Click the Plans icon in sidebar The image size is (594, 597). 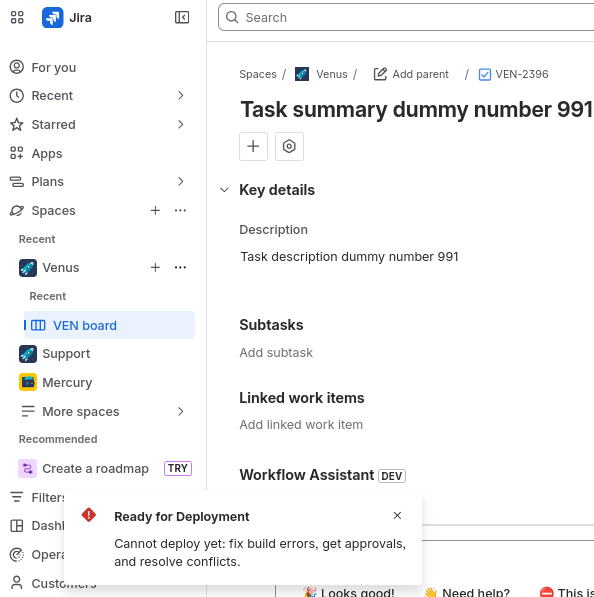(x=17, y=182)
